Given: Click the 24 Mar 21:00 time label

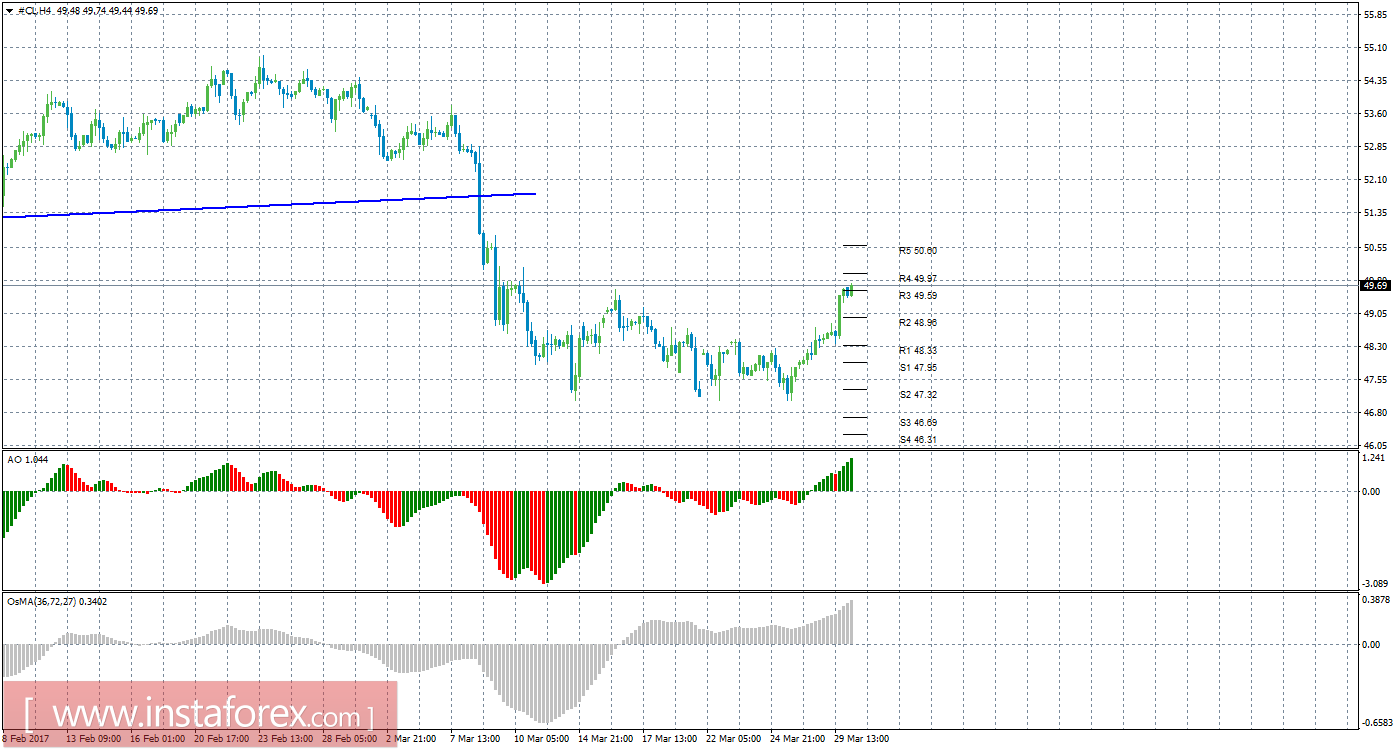Looking at the screenshot, I should coord(797,739).
